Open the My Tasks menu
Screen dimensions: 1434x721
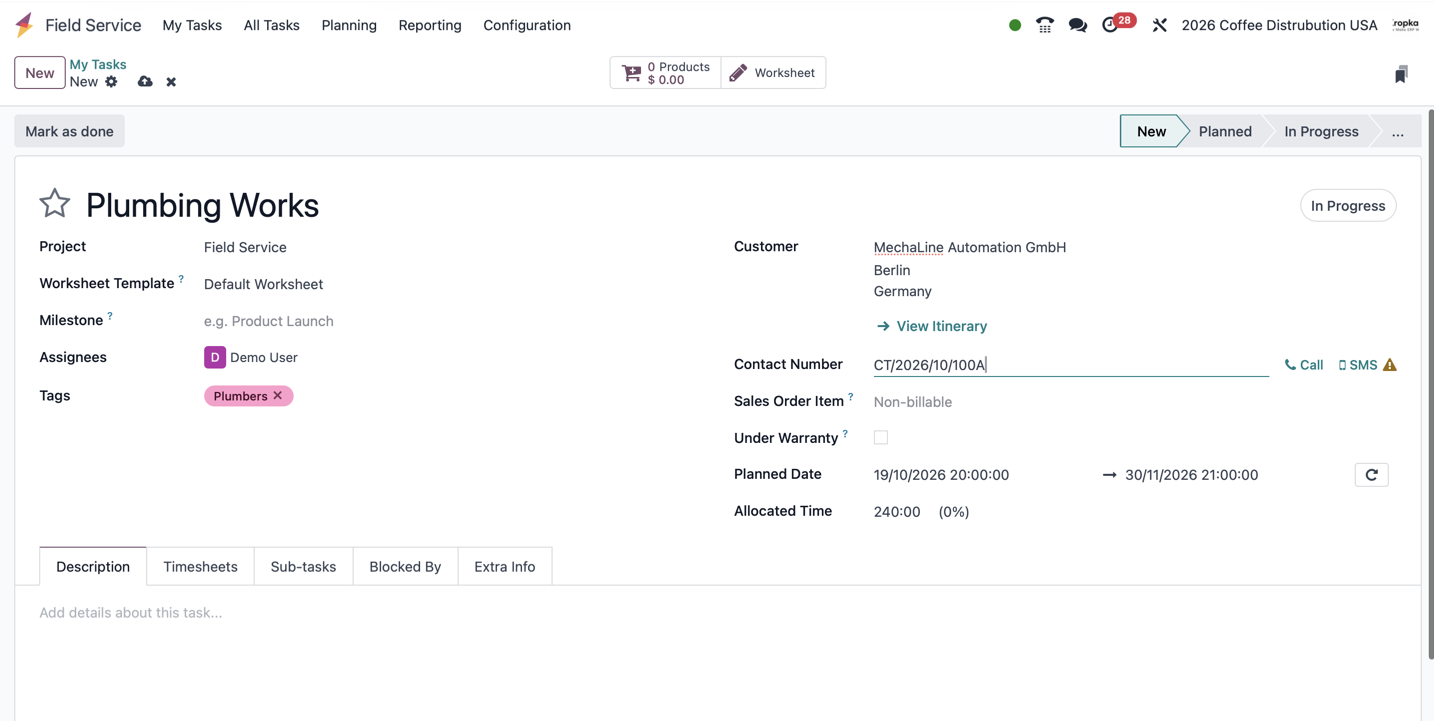pos(192,25)
